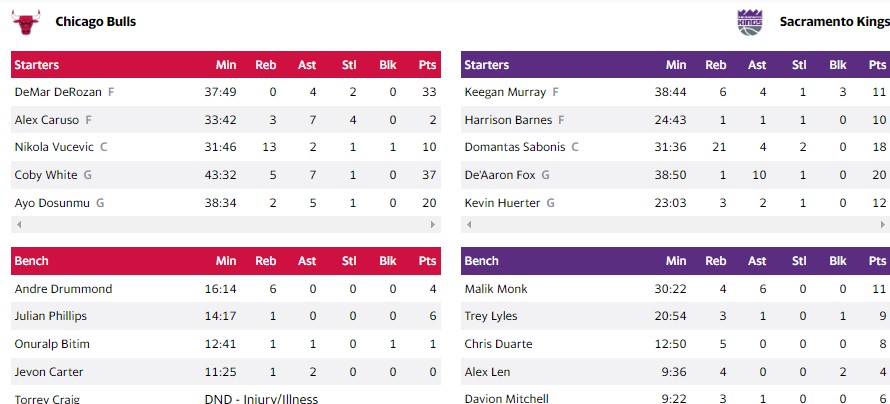Select Andre Drummond in Bulls bench
The width and height of the screenshot is (890, 404).
pos(63,289)
